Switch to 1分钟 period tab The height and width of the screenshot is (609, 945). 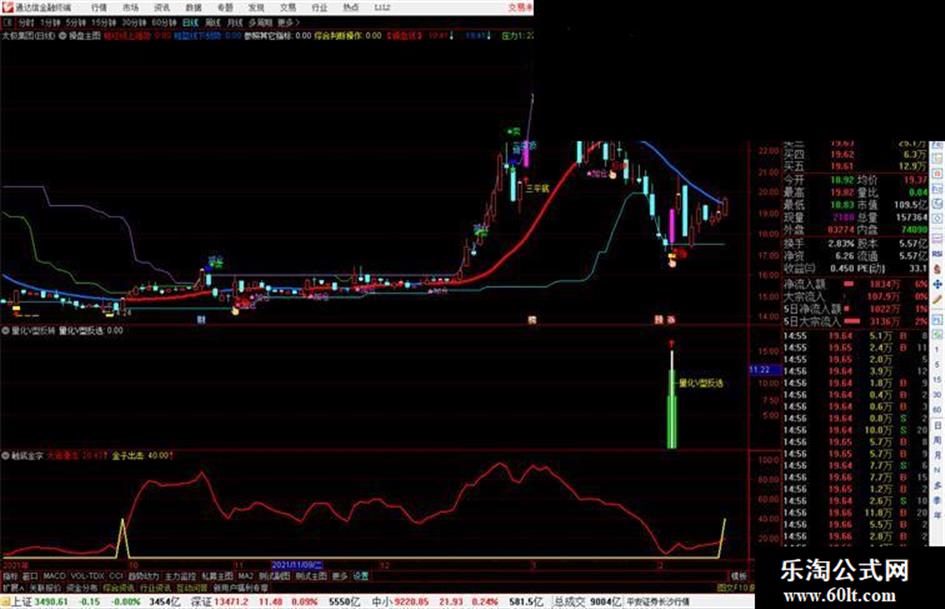[x=50, y=22]
